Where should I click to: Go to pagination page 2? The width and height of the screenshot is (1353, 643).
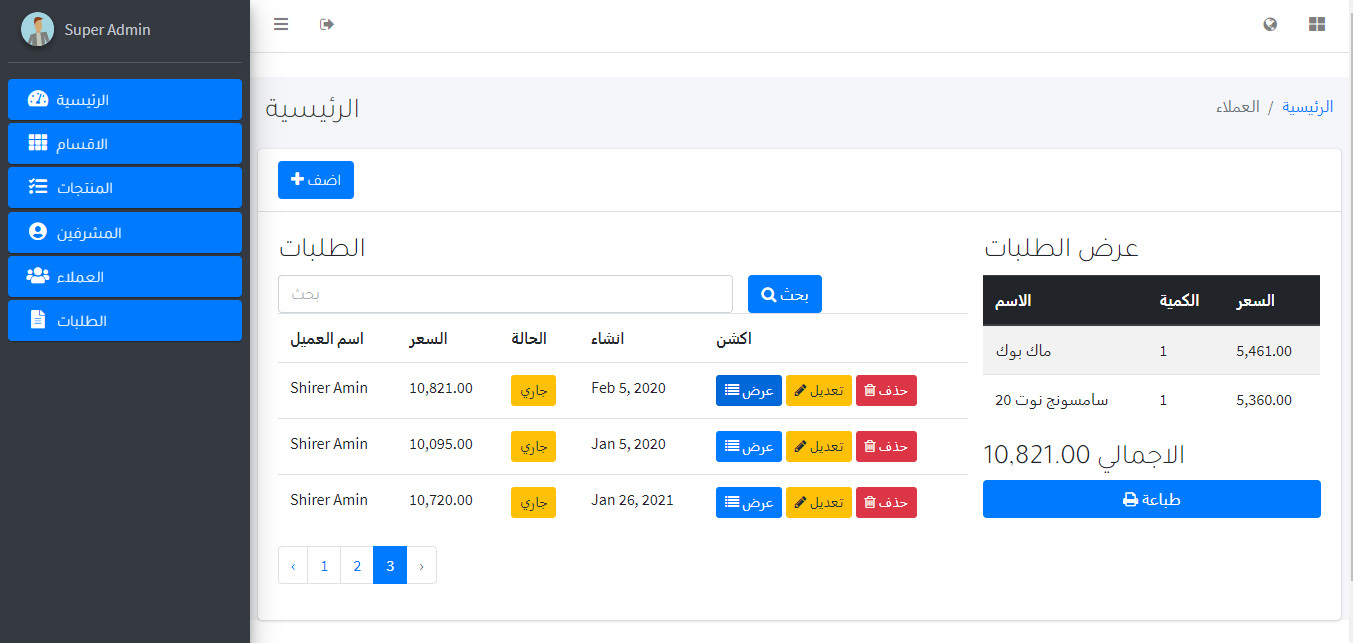pos(357,565)
